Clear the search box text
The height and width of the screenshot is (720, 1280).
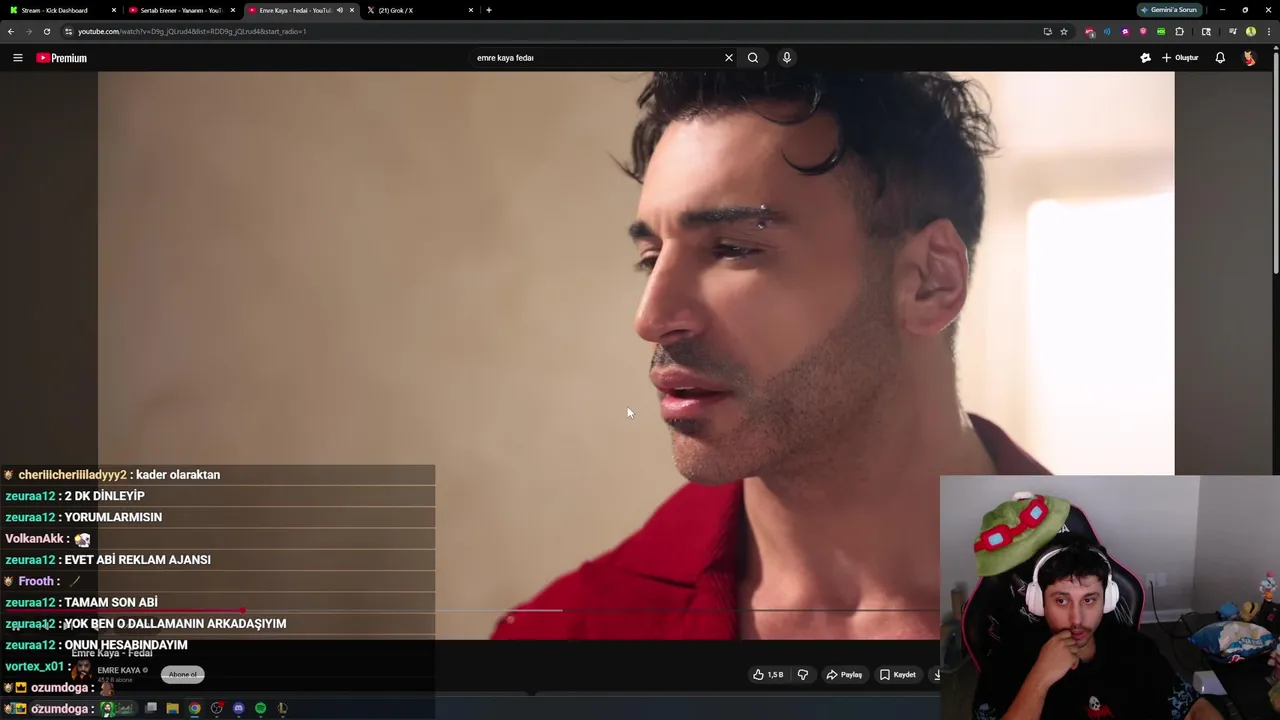click(729, 58)
